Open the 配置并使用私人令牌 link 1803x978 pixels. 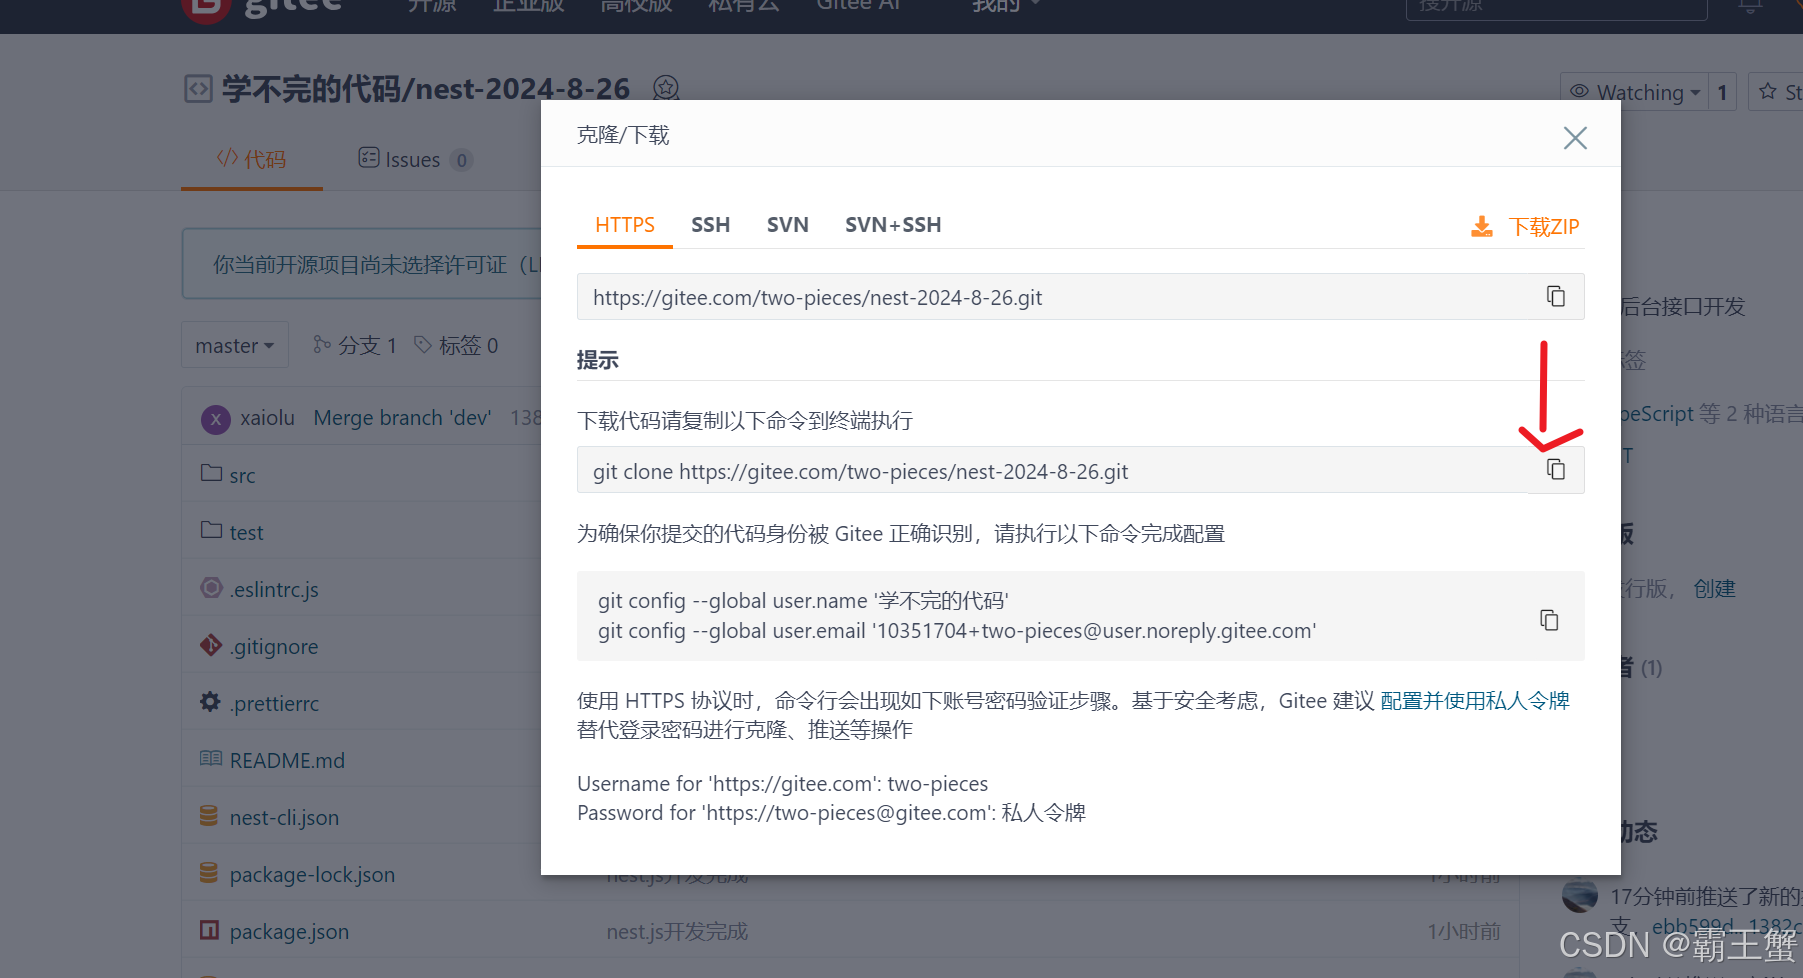tap(1475, 701)
